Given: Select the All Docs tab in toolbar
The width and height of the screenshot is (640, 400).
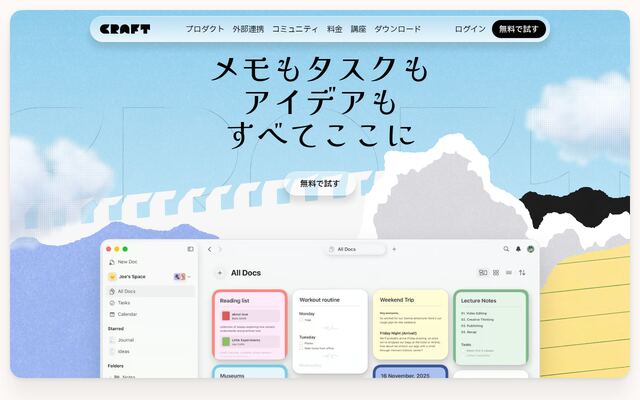Looking at the screenshot, I should pyautogui.click(x=356, y=249).
